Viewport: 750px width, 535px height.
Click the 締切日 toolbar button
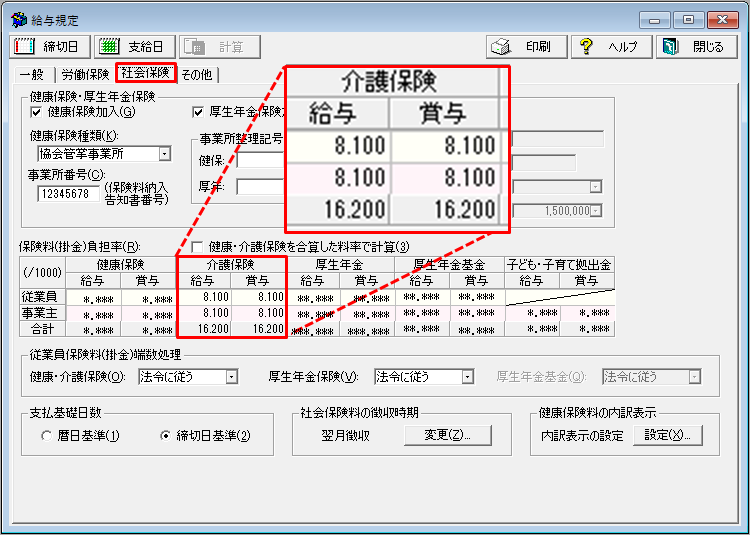pos(50,47)
